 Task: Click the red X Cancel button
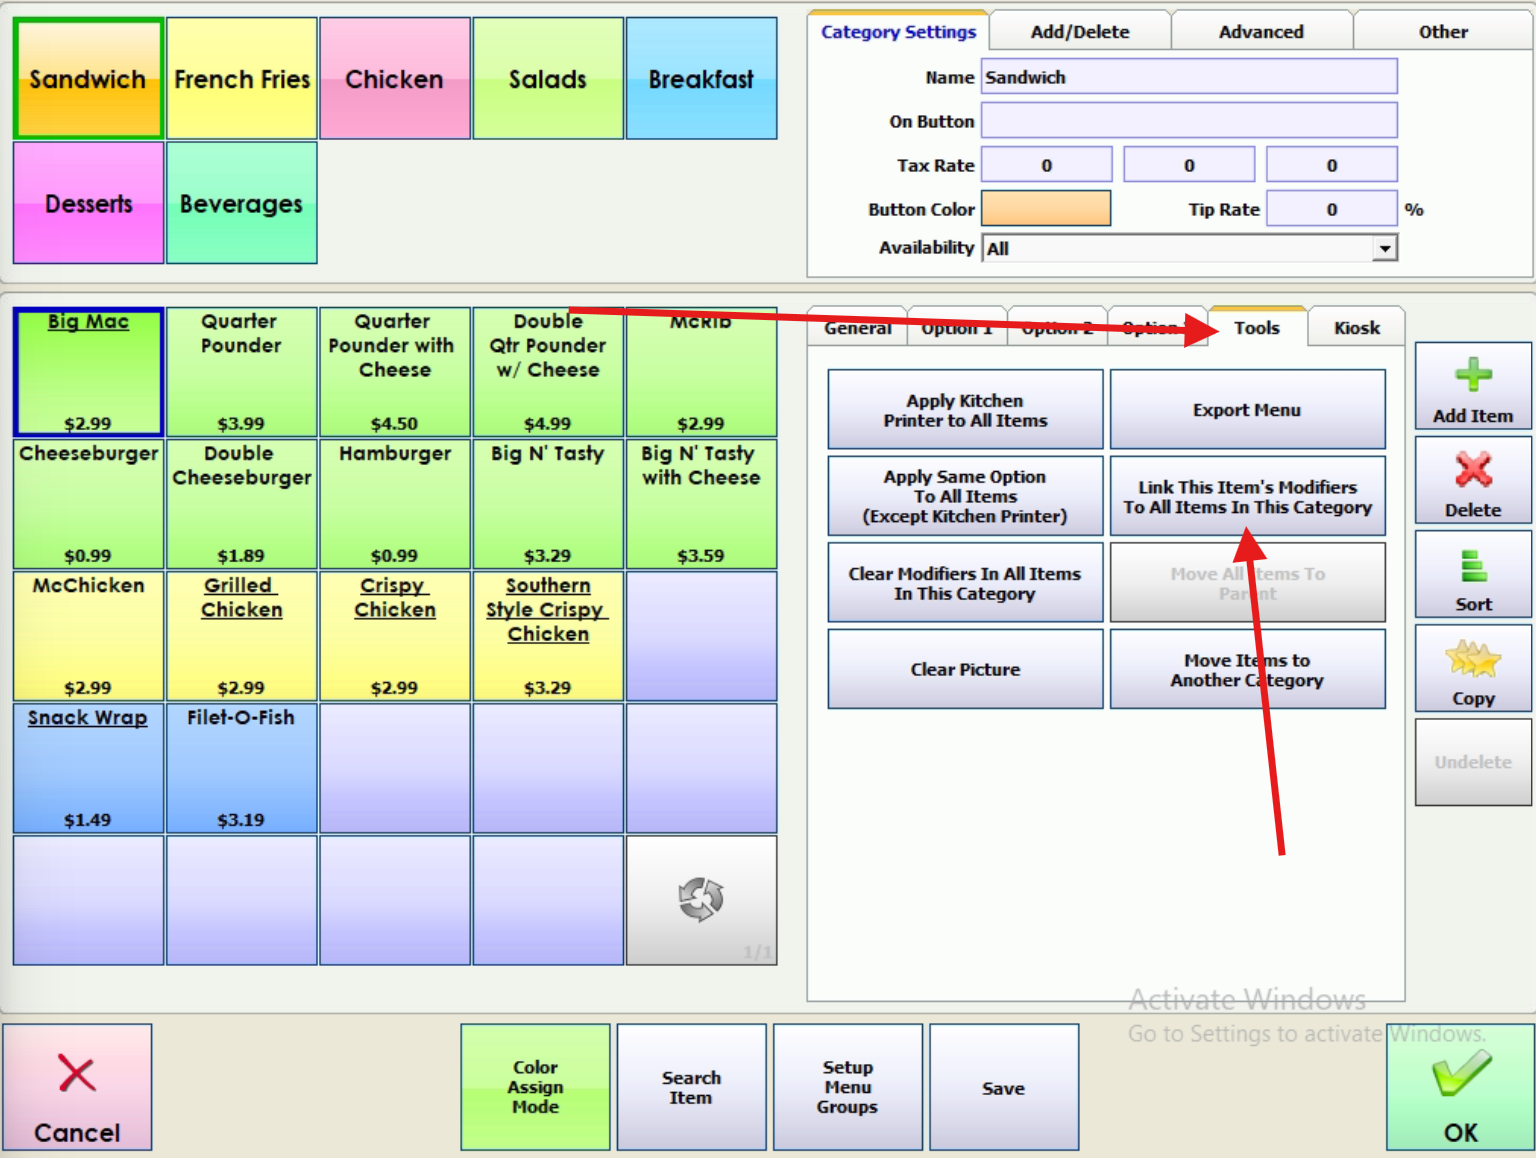pyautogui.click(x=77, y=1087)
